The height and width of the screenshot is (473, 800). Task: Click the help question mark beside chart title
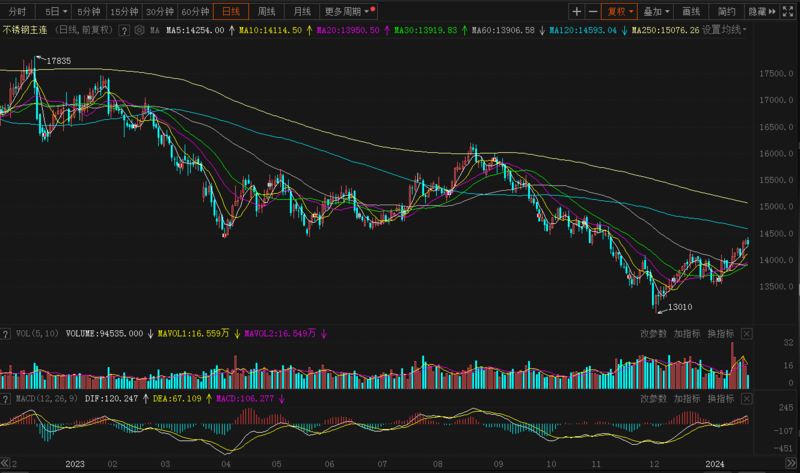[124, 31]
